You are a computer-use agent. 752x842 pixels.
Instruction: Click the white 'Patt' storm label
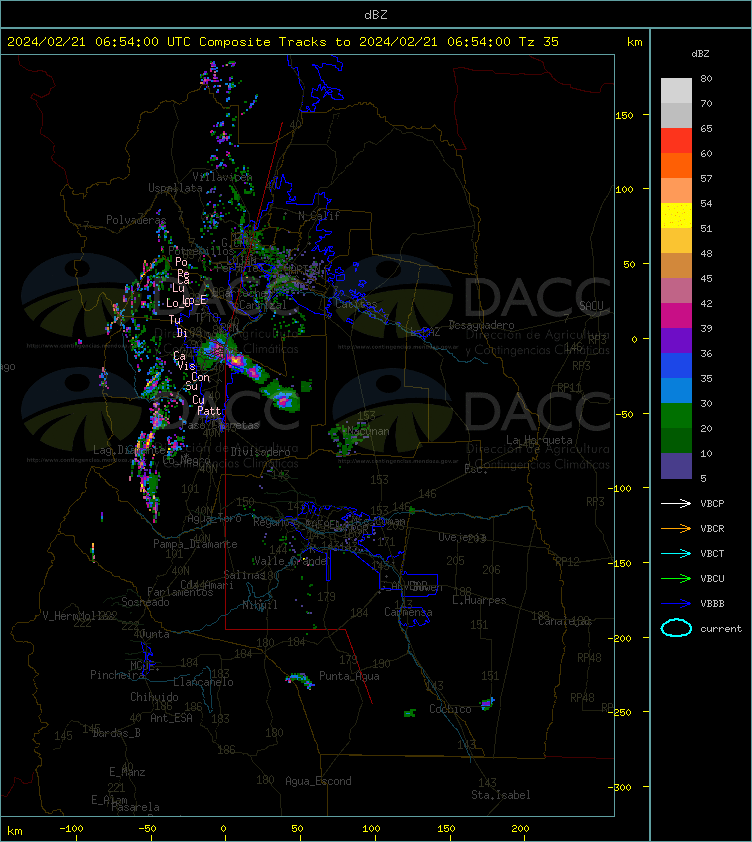(209, 411)
